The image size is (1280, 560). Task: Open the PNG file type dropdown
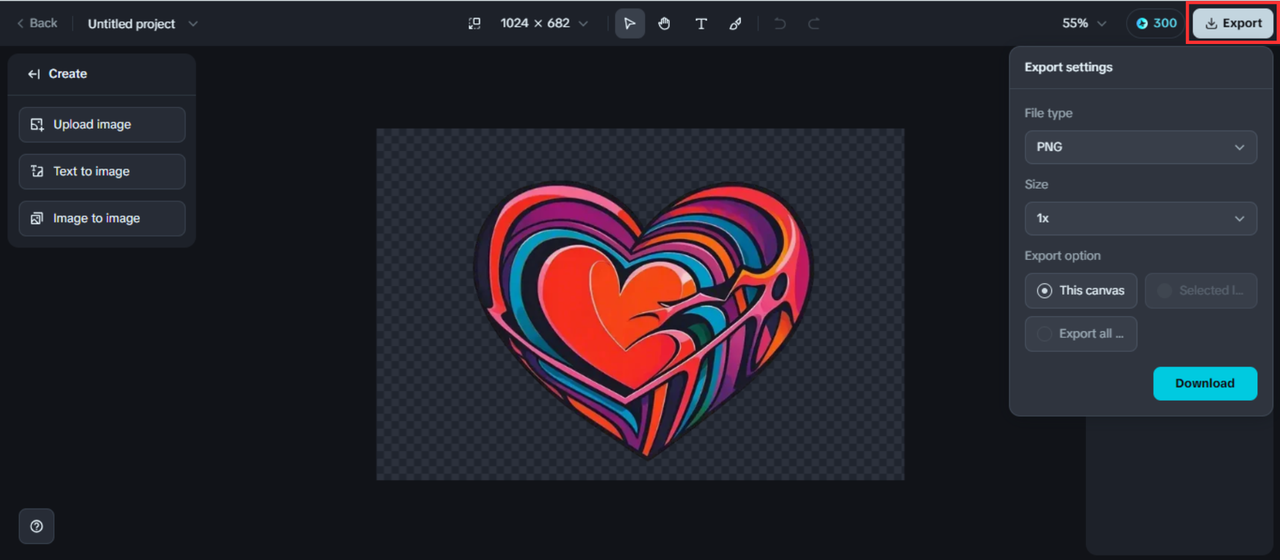pos(1141,147)
